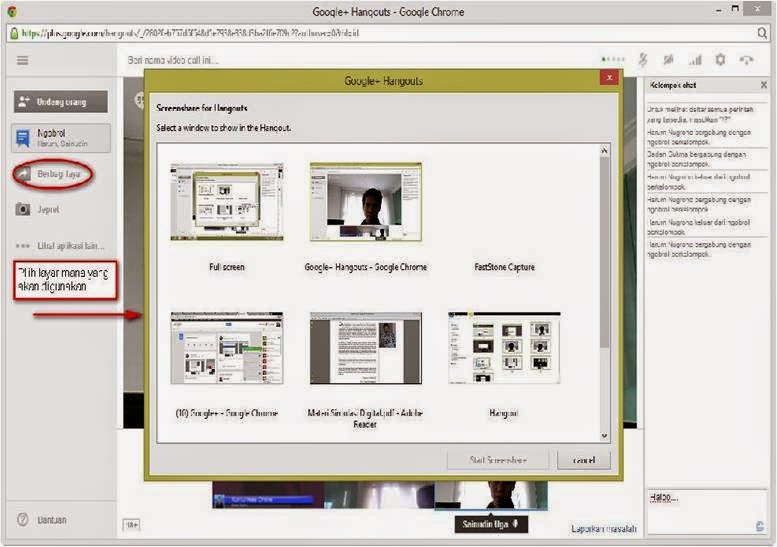Select the Sainudin participant video thumbnail
This screenshot has width=777, height=547.
tap(491, 495)
